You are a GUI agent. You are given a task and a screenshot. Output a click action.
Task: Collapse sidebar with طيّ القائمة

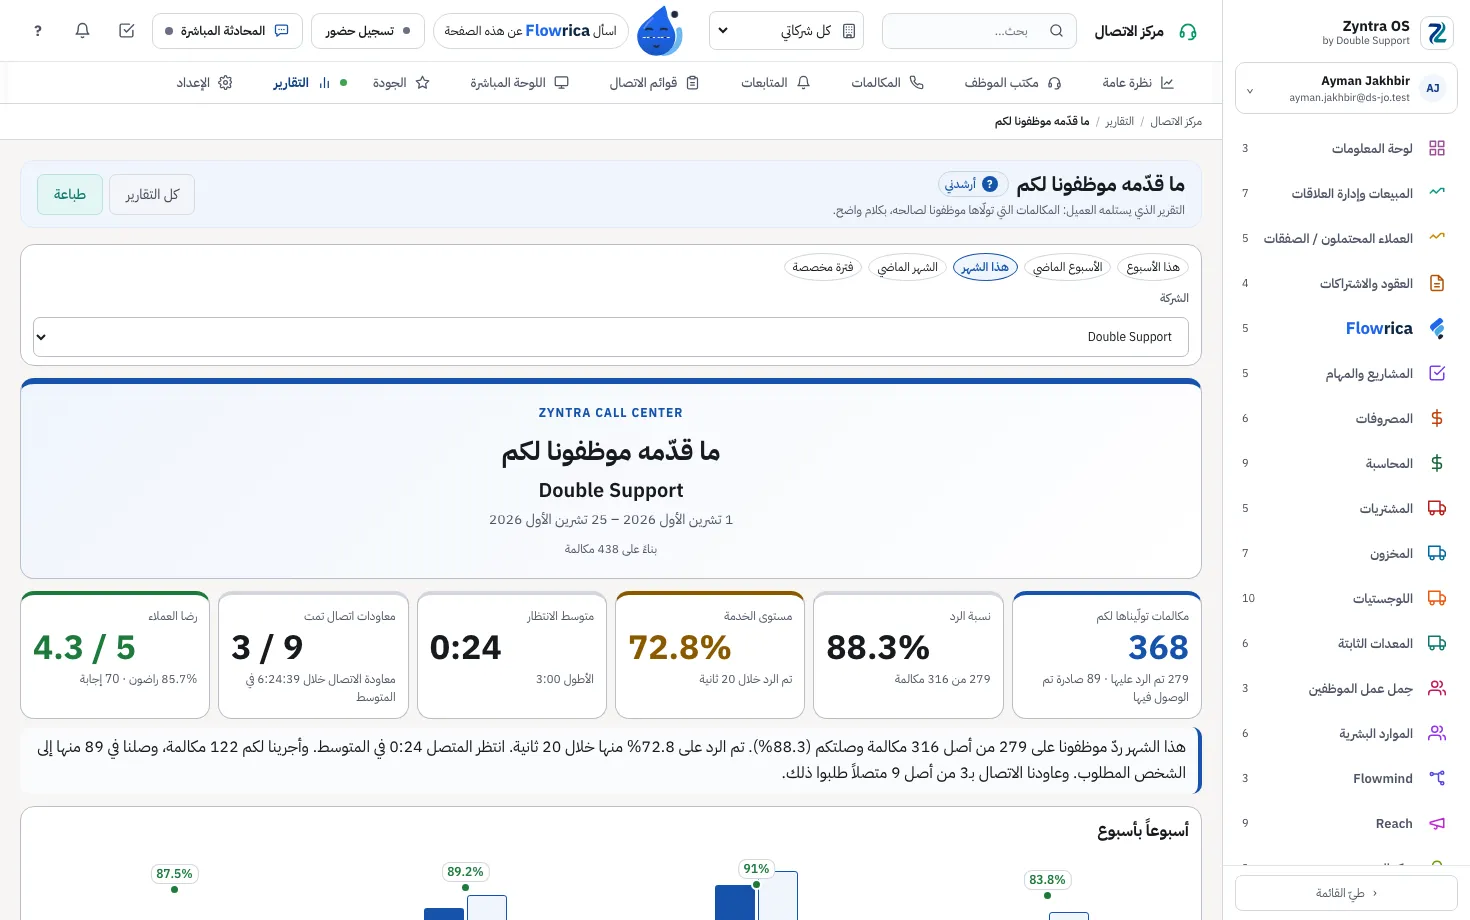[1347, 893]
